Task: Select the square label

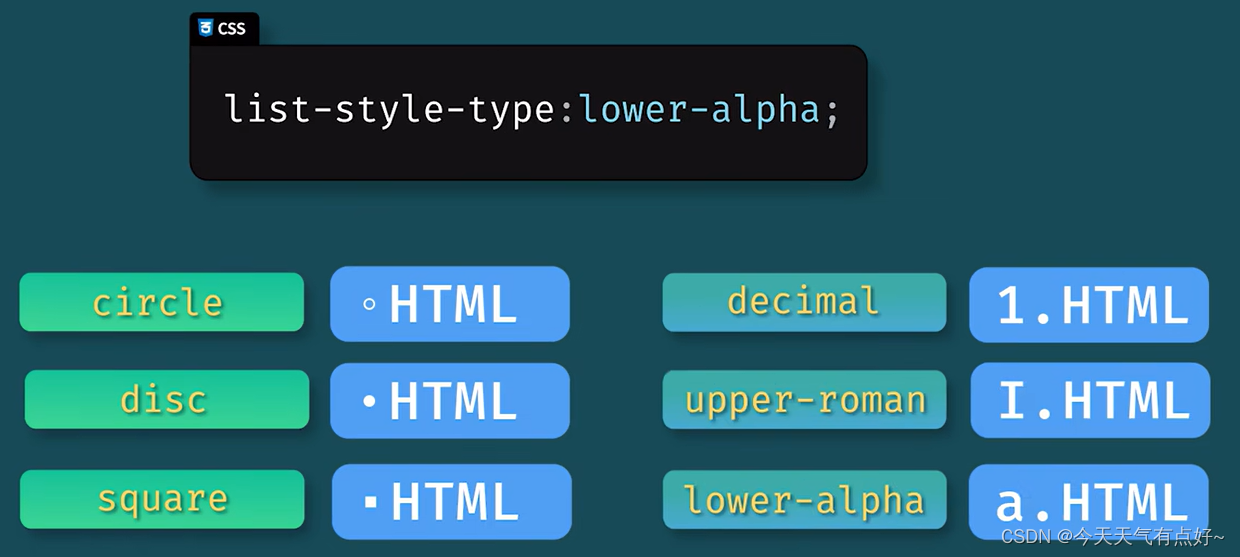Action: (162, 499)
